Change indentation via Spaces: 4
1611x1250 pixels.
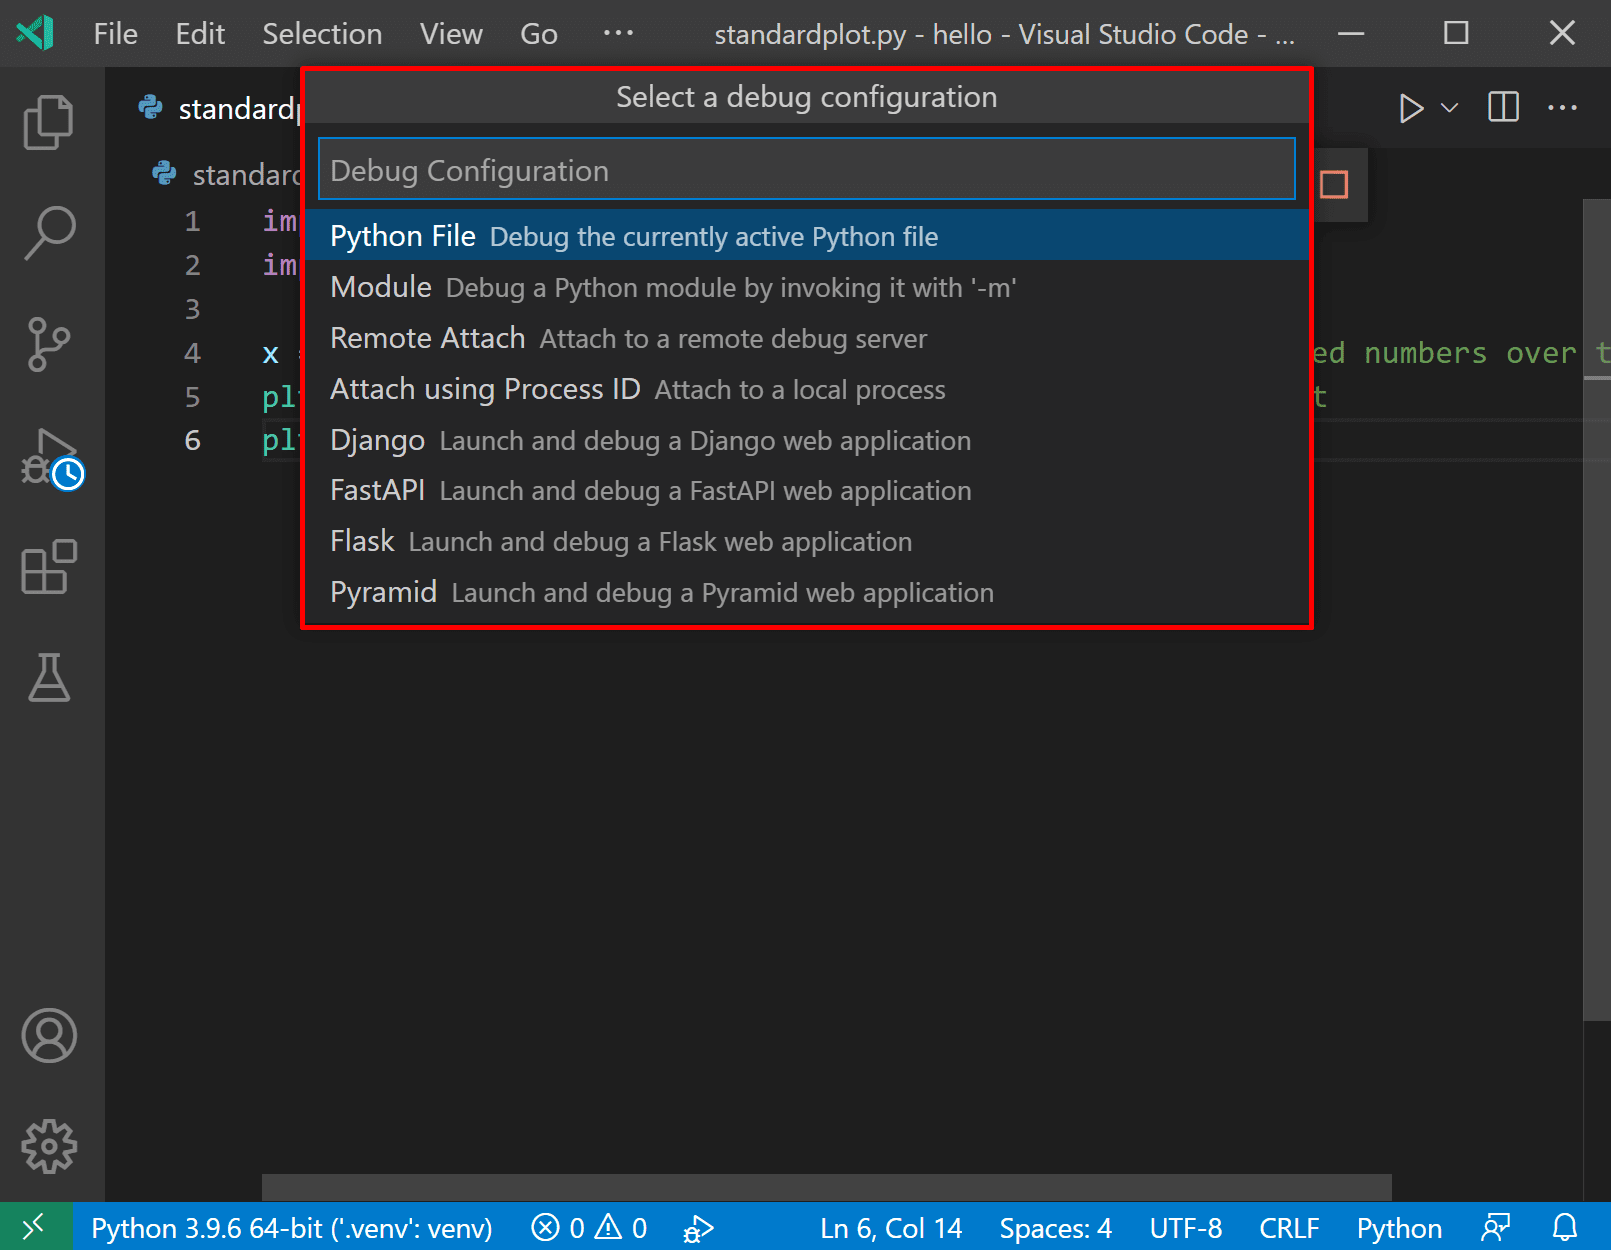[1056, 1228]
